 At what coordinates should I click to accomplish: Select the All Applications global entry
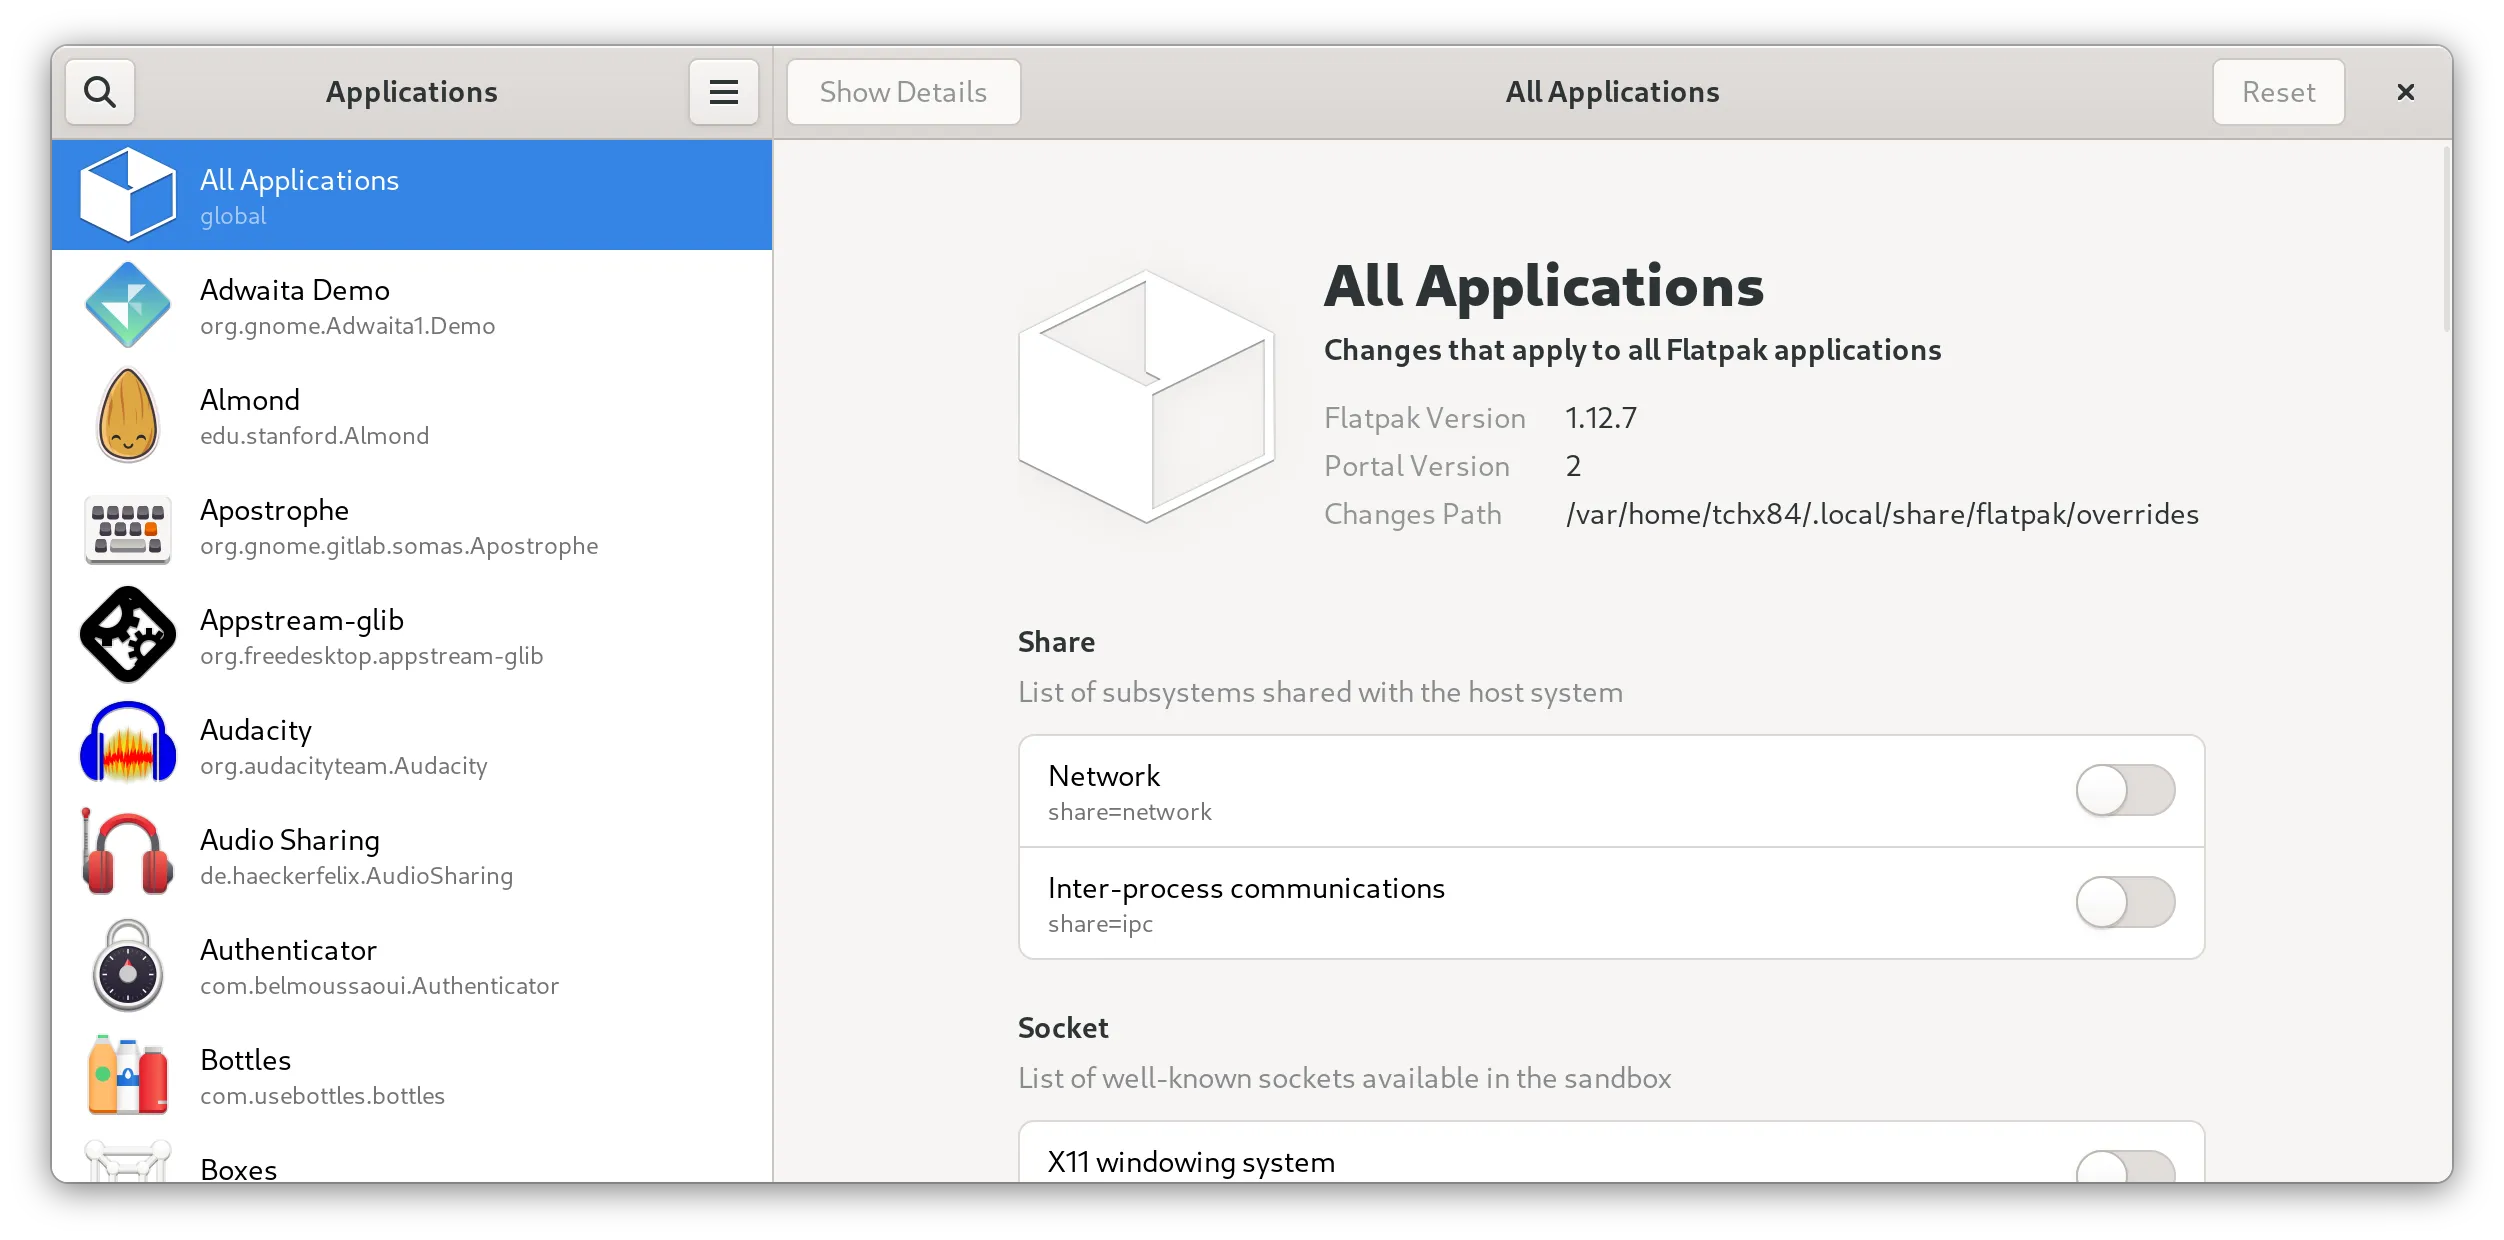pos(412,196)
